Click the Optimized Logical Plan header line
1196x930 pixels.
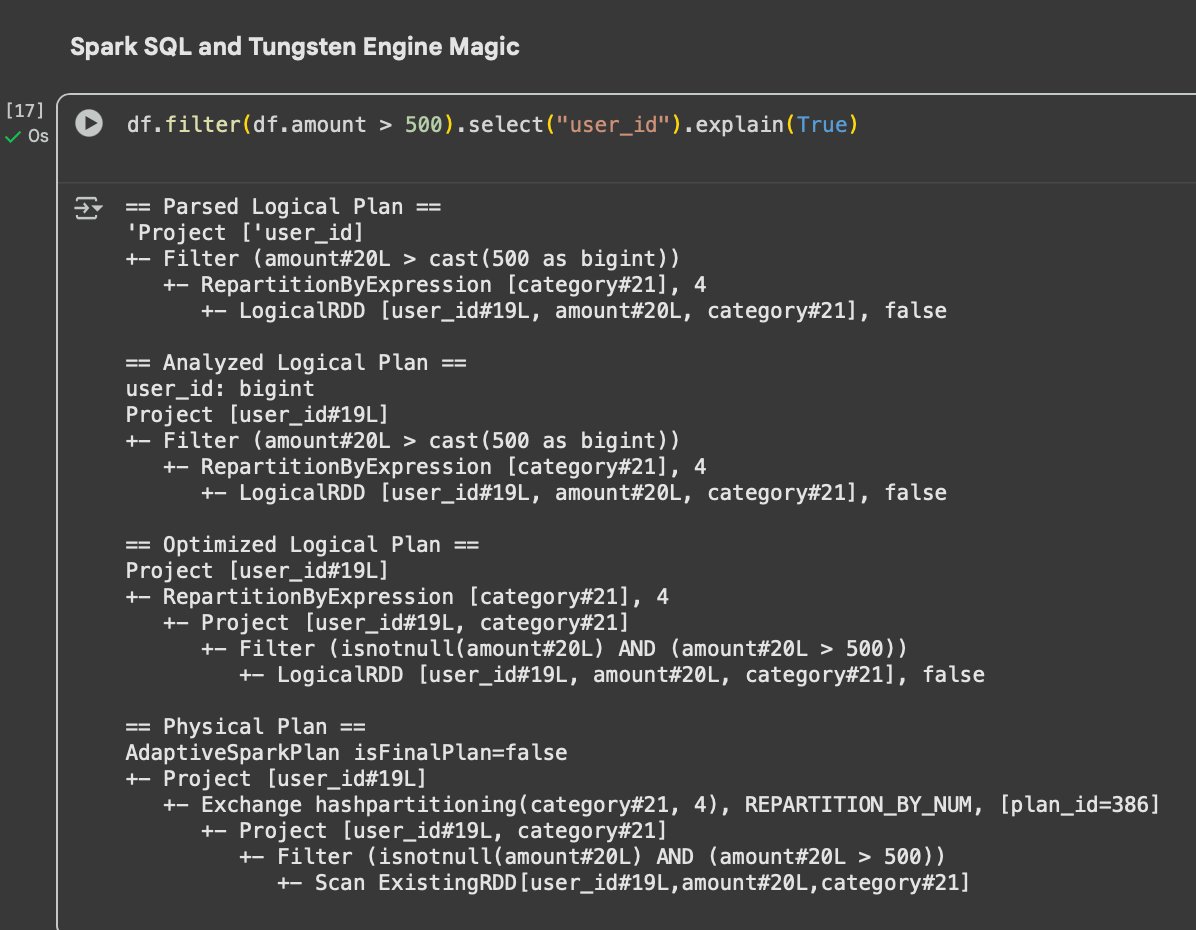(x=302, y=545)
